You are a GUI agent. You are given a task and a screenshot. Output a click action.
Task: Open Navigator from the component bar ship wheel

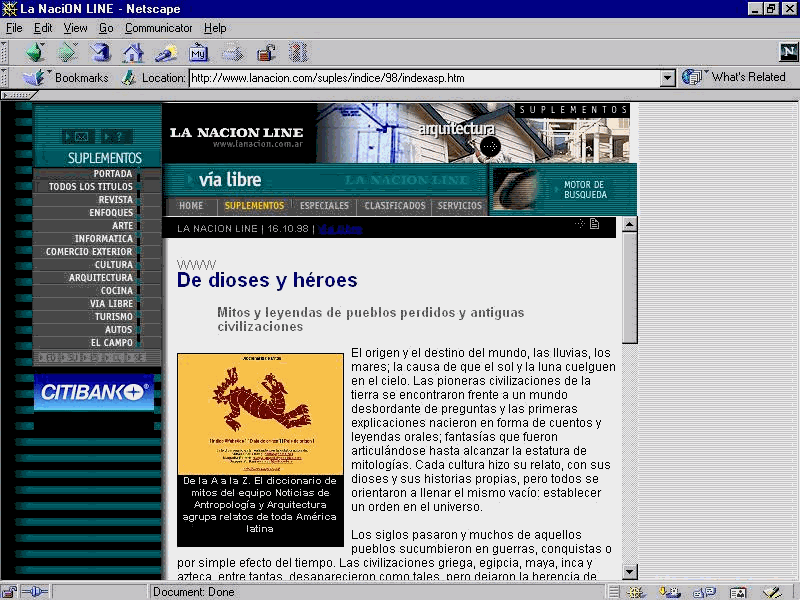[636, 592]
